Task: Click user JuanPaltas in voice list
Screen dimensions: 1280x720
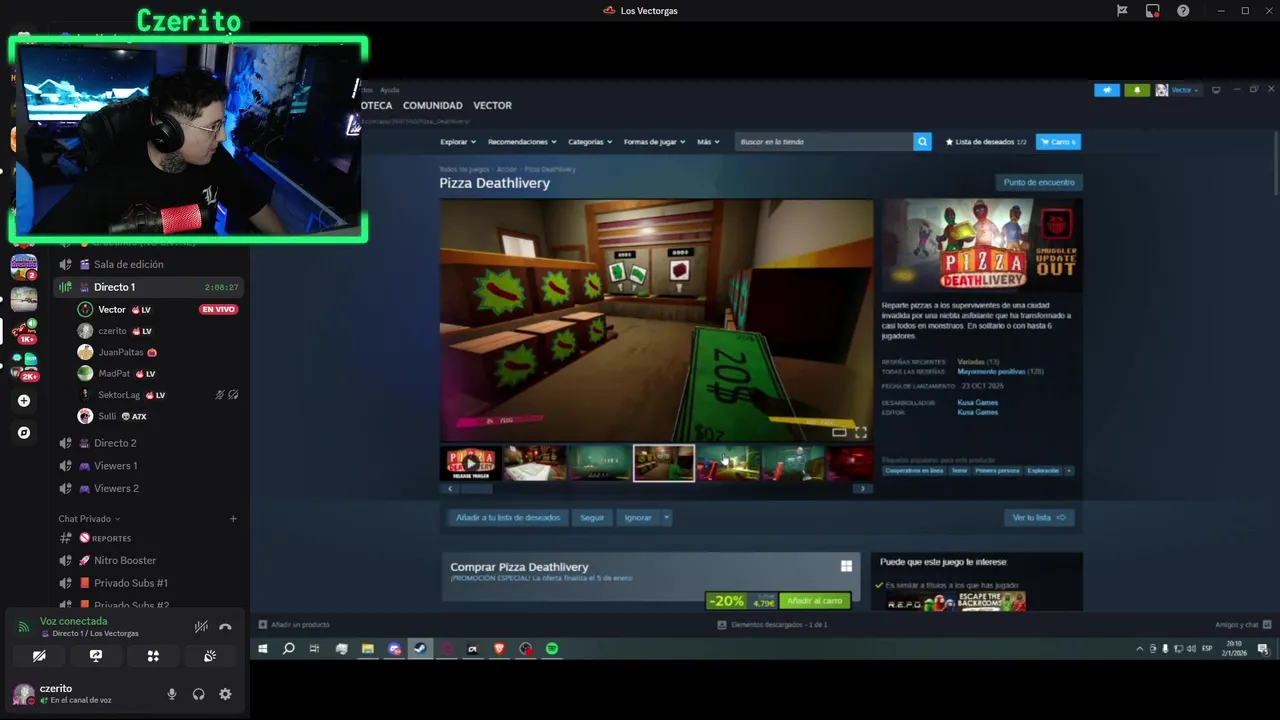Action: click(158, 352)
